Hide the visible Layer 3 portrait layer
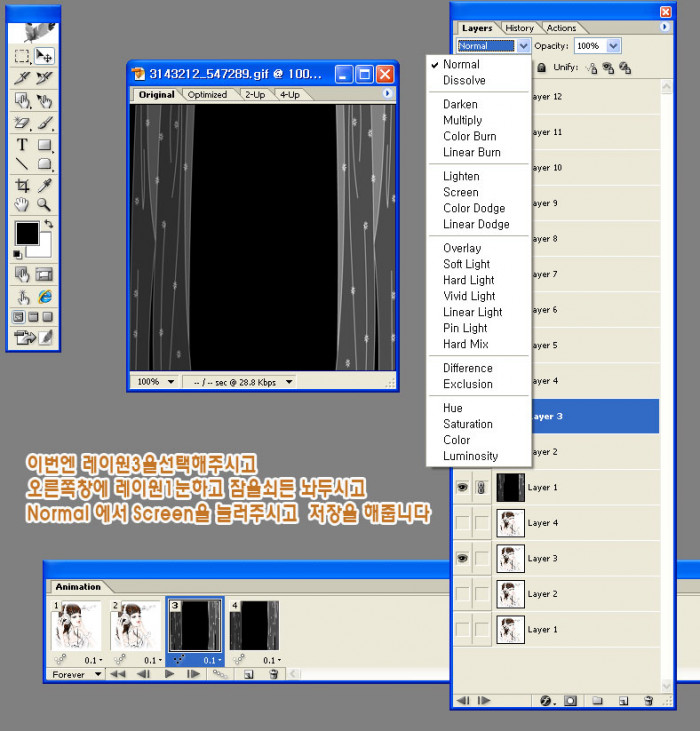Image resolution: width=700 pixels, height=731 pixels. [x=462, y=558]
